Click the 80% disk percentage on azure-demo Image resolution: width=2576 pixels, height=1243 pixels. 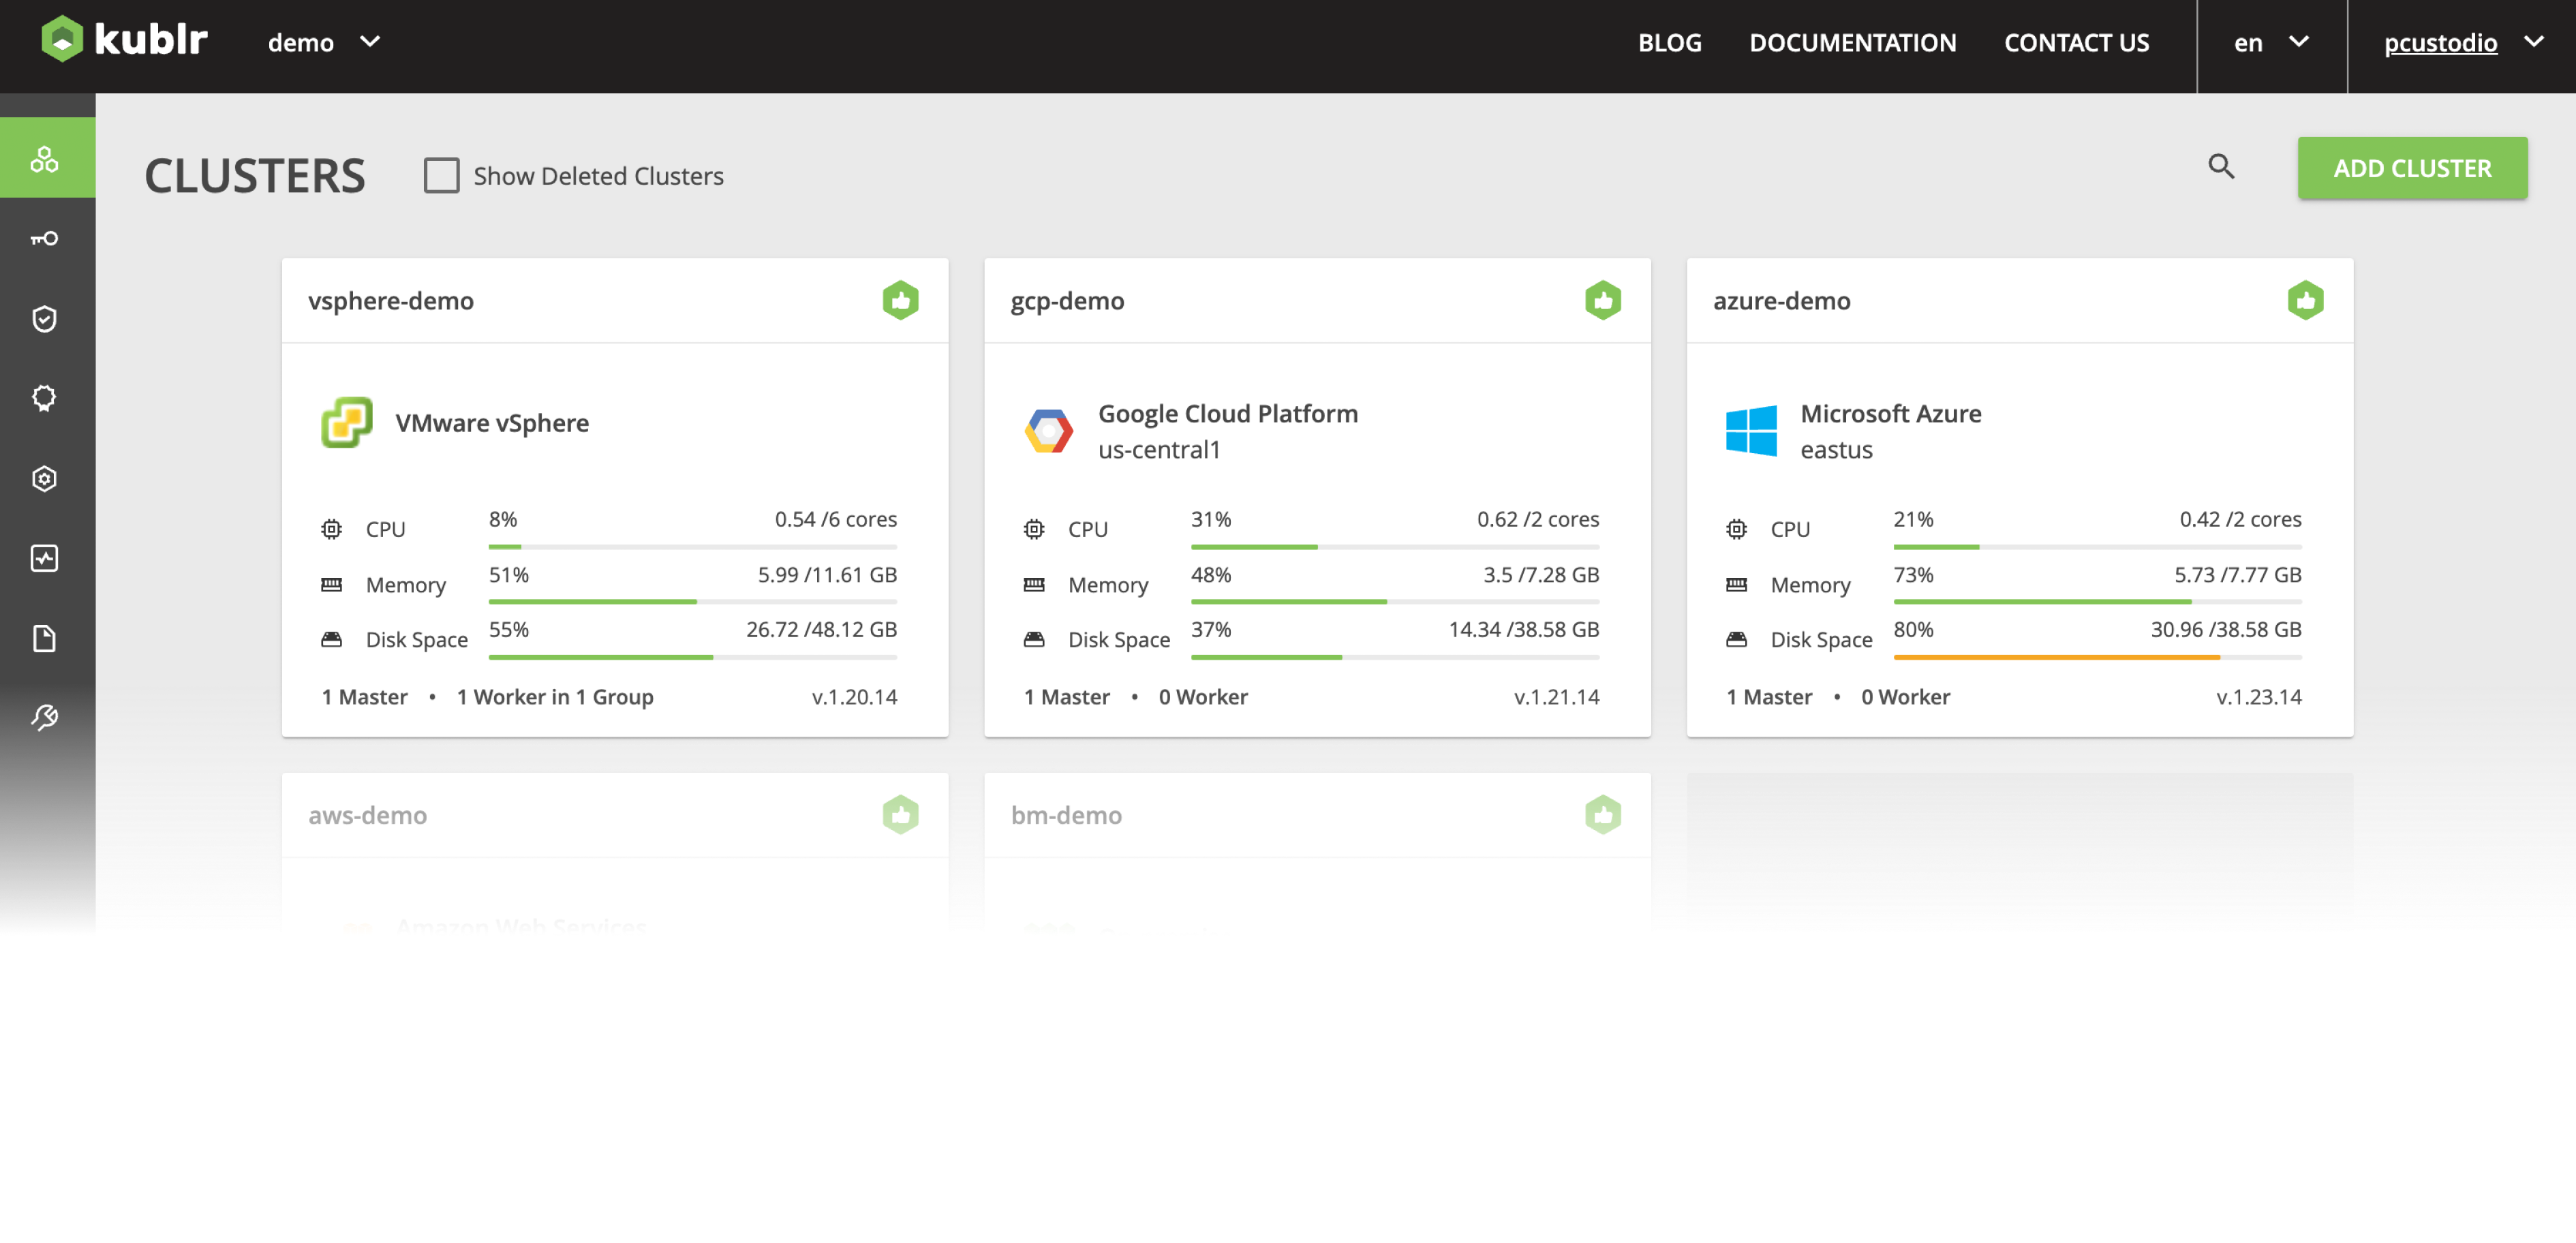(1913, 629)
